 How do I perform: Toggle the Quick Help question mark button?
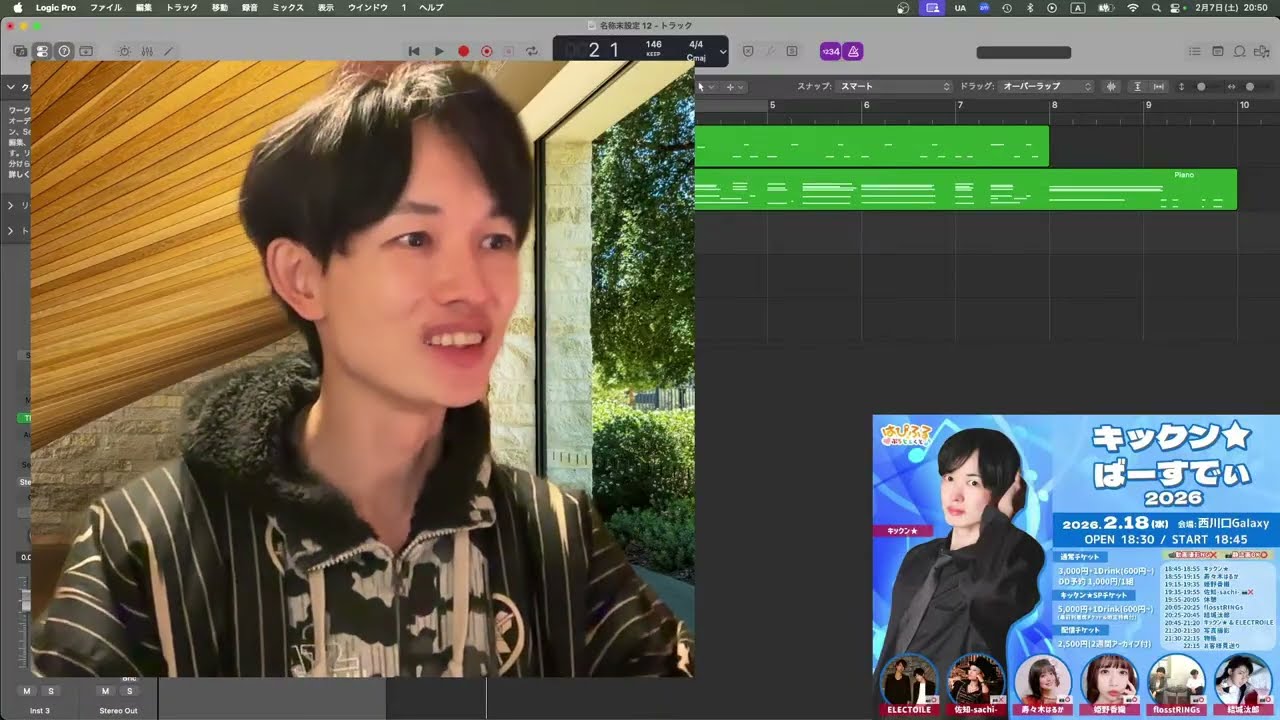pos(64,51)
